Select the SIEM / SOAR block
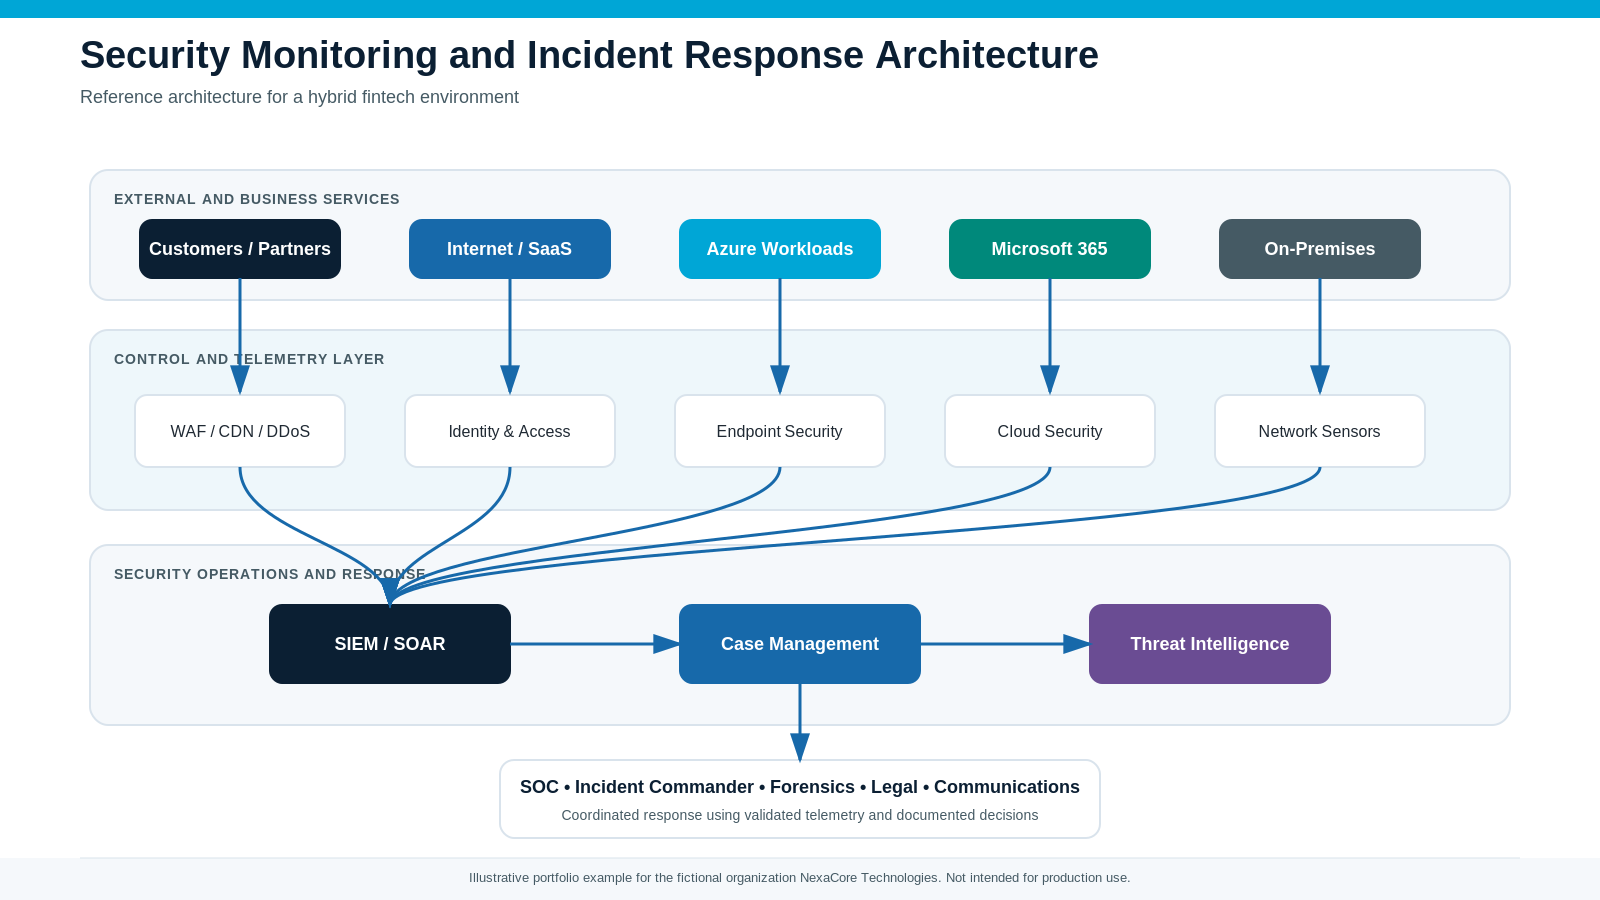 coord(390,644)
